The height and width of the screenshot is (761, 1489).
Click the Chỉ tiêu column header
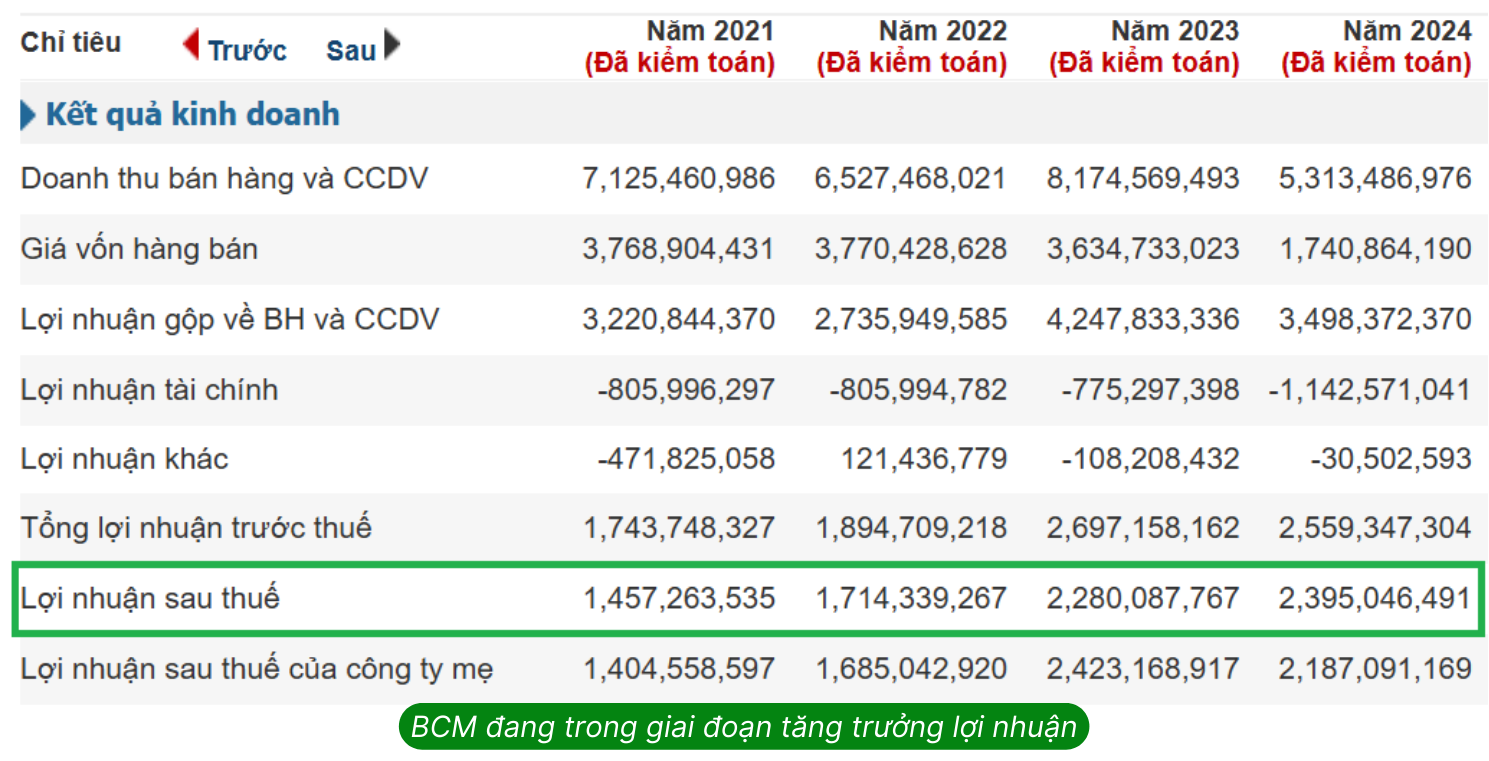[x=71, y=43]
